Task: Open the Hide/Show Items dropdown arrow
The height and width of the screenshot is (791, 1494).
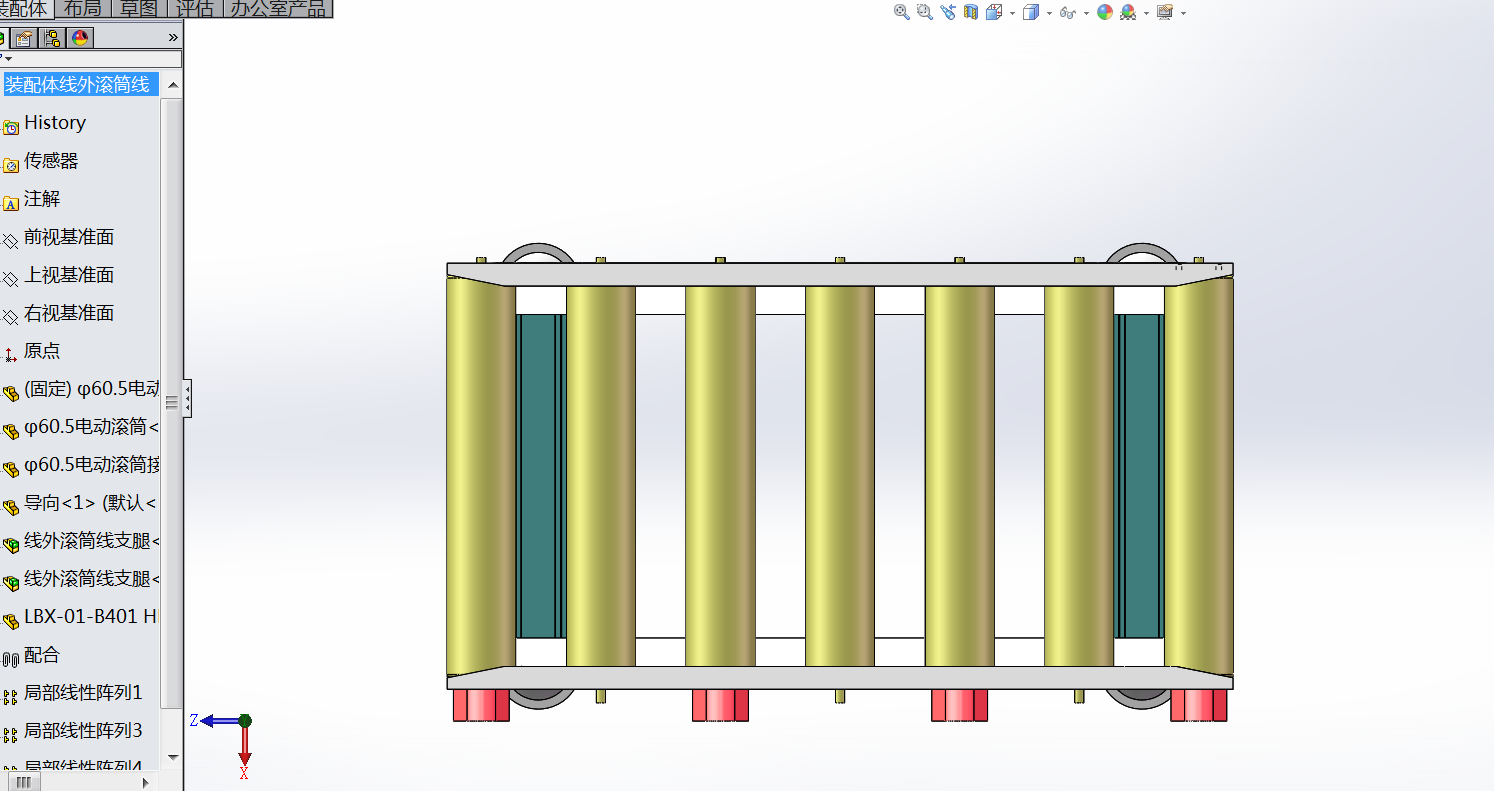Action: pyautogui.click(x=1086, y=13)
